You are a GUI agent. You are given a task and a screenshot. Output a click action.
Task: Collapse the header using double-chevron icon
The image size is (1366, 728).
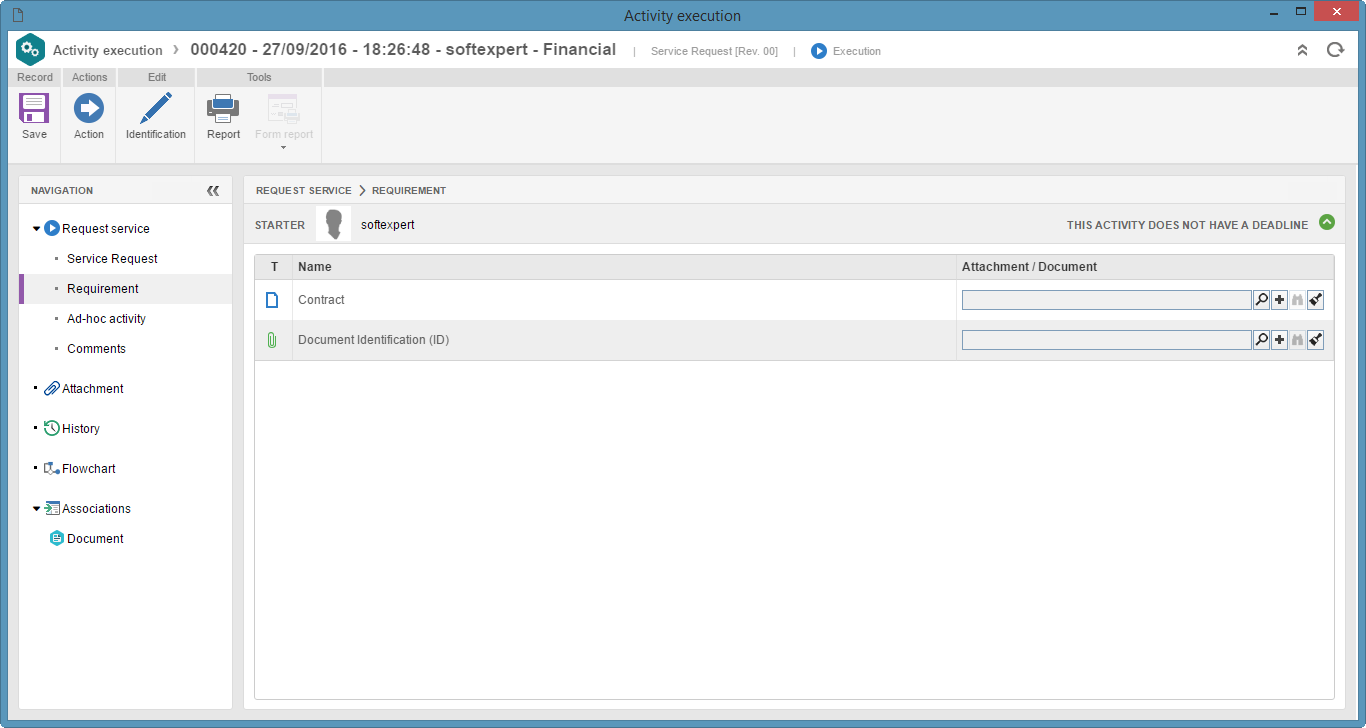pos(1302,50)
